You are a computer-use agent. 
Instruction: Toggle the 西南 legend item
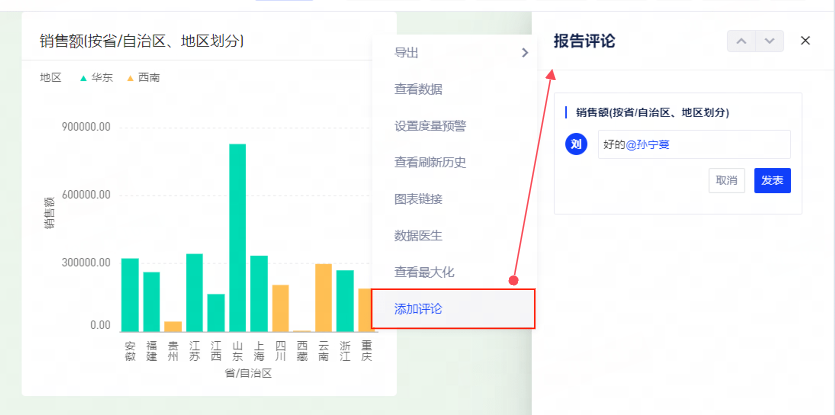142,77
